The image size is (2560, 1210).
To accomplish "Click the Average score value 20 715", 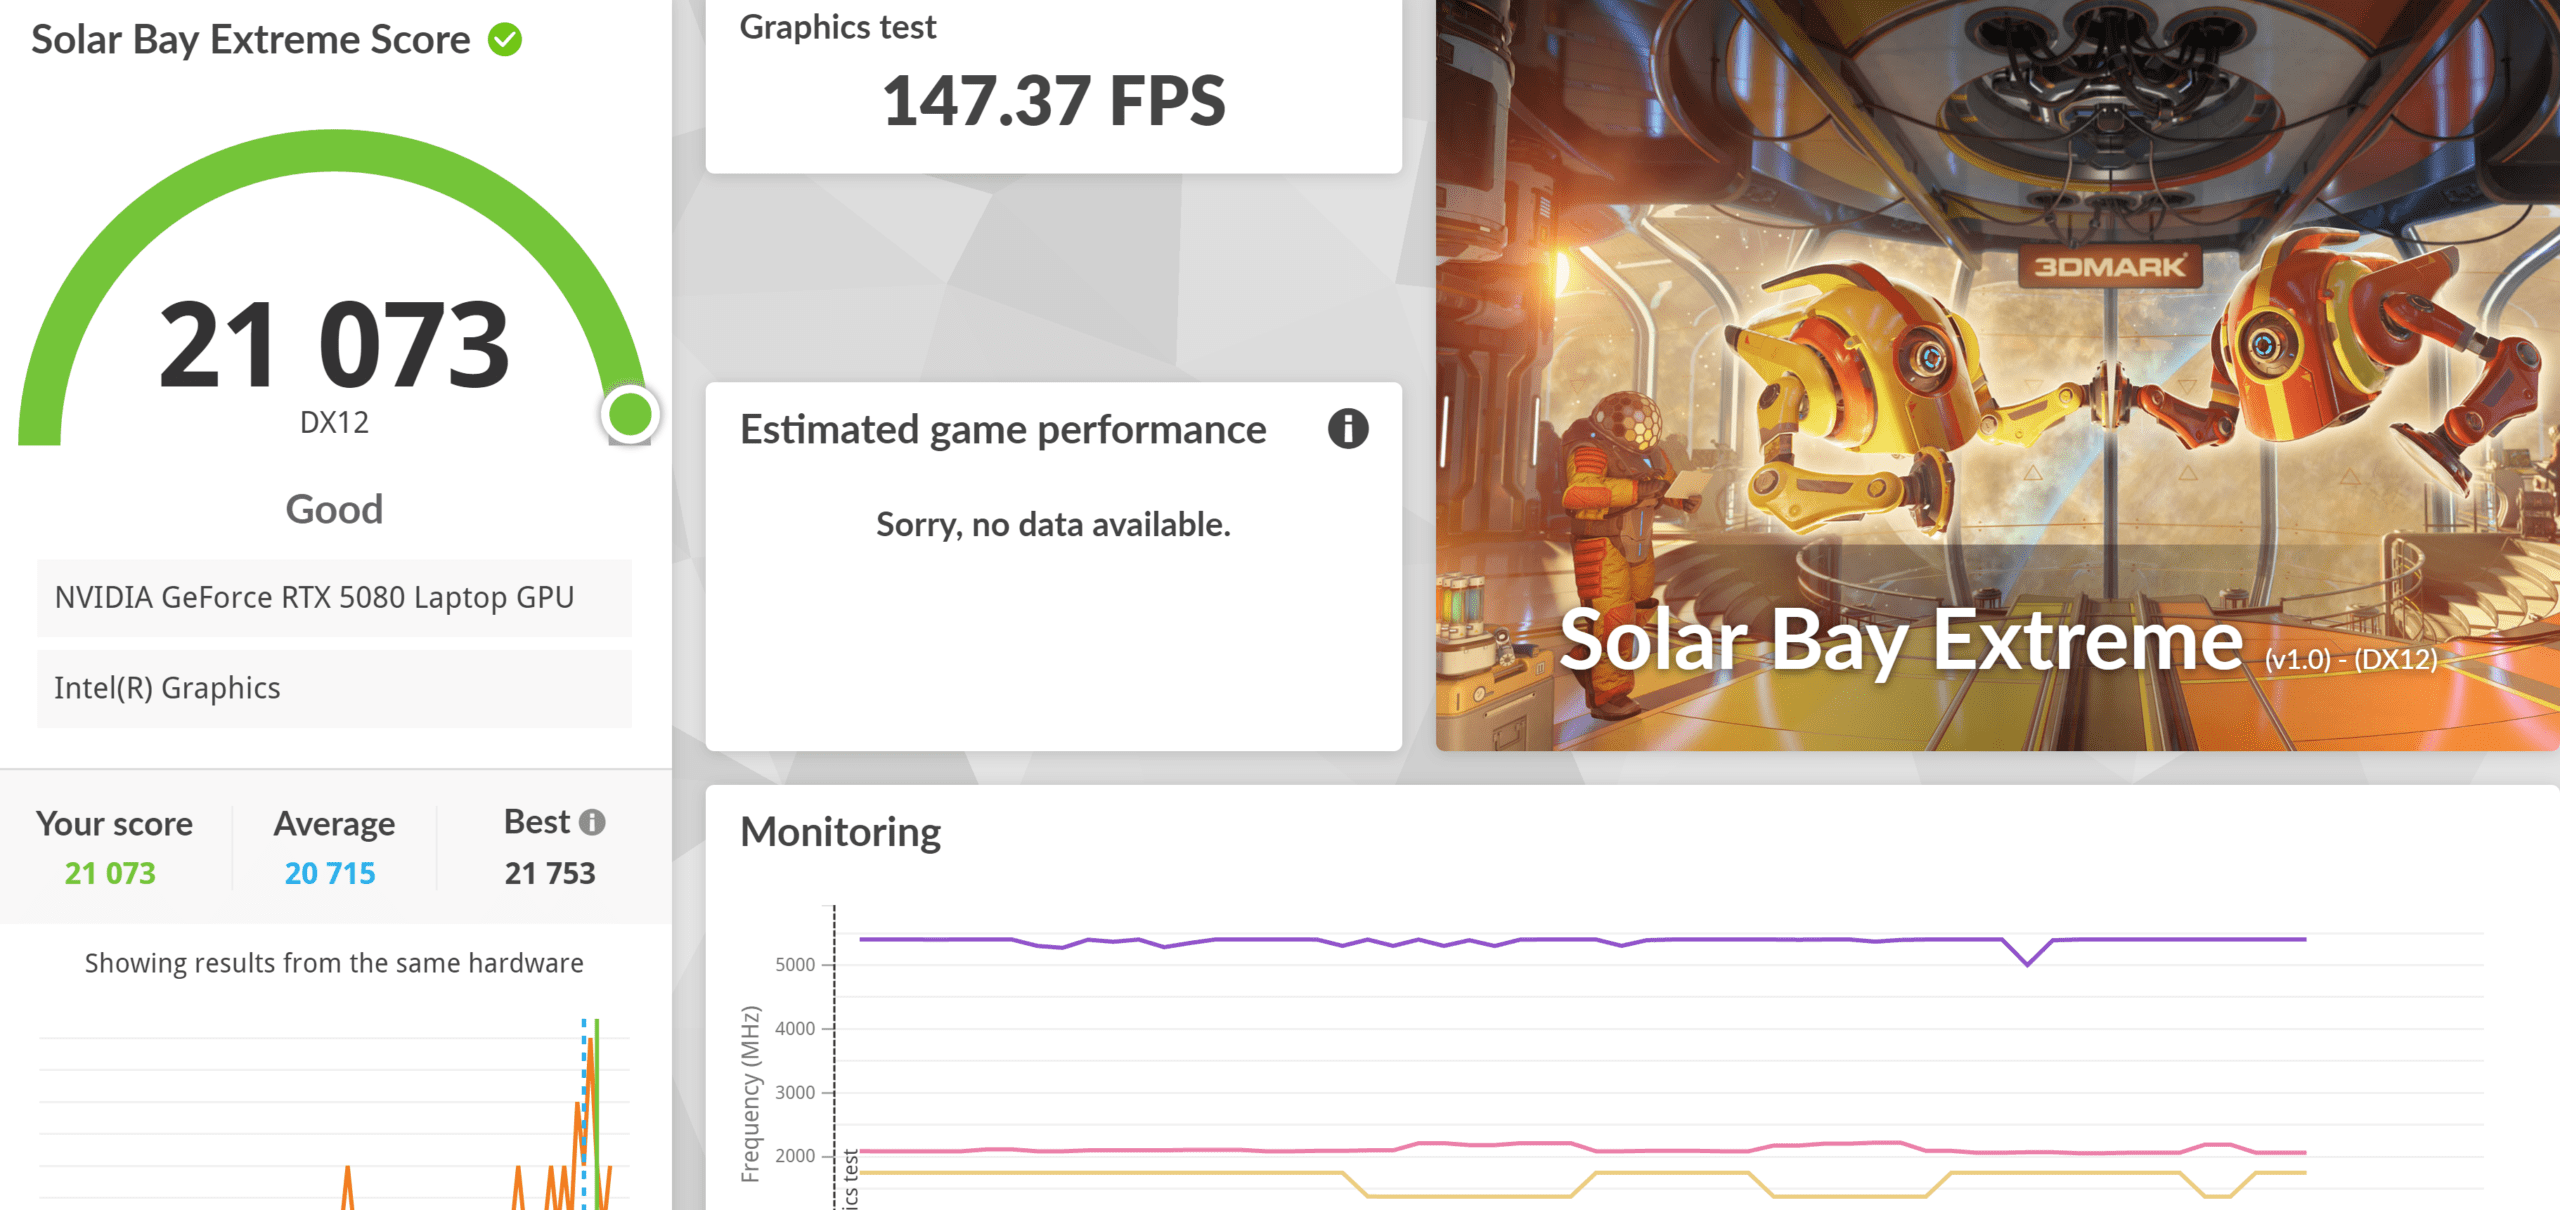I will click(330, 873).
